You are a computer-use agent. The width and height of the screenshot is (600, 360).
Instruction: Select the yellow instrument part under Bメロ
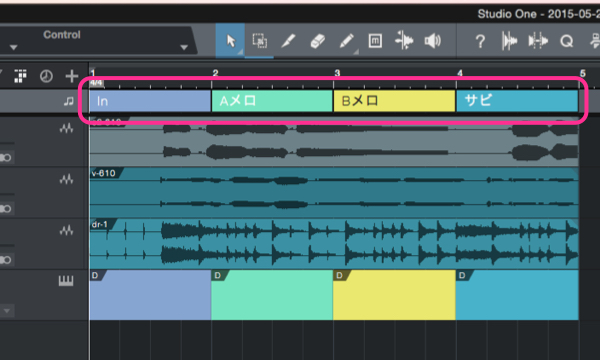tap(394, 295)
